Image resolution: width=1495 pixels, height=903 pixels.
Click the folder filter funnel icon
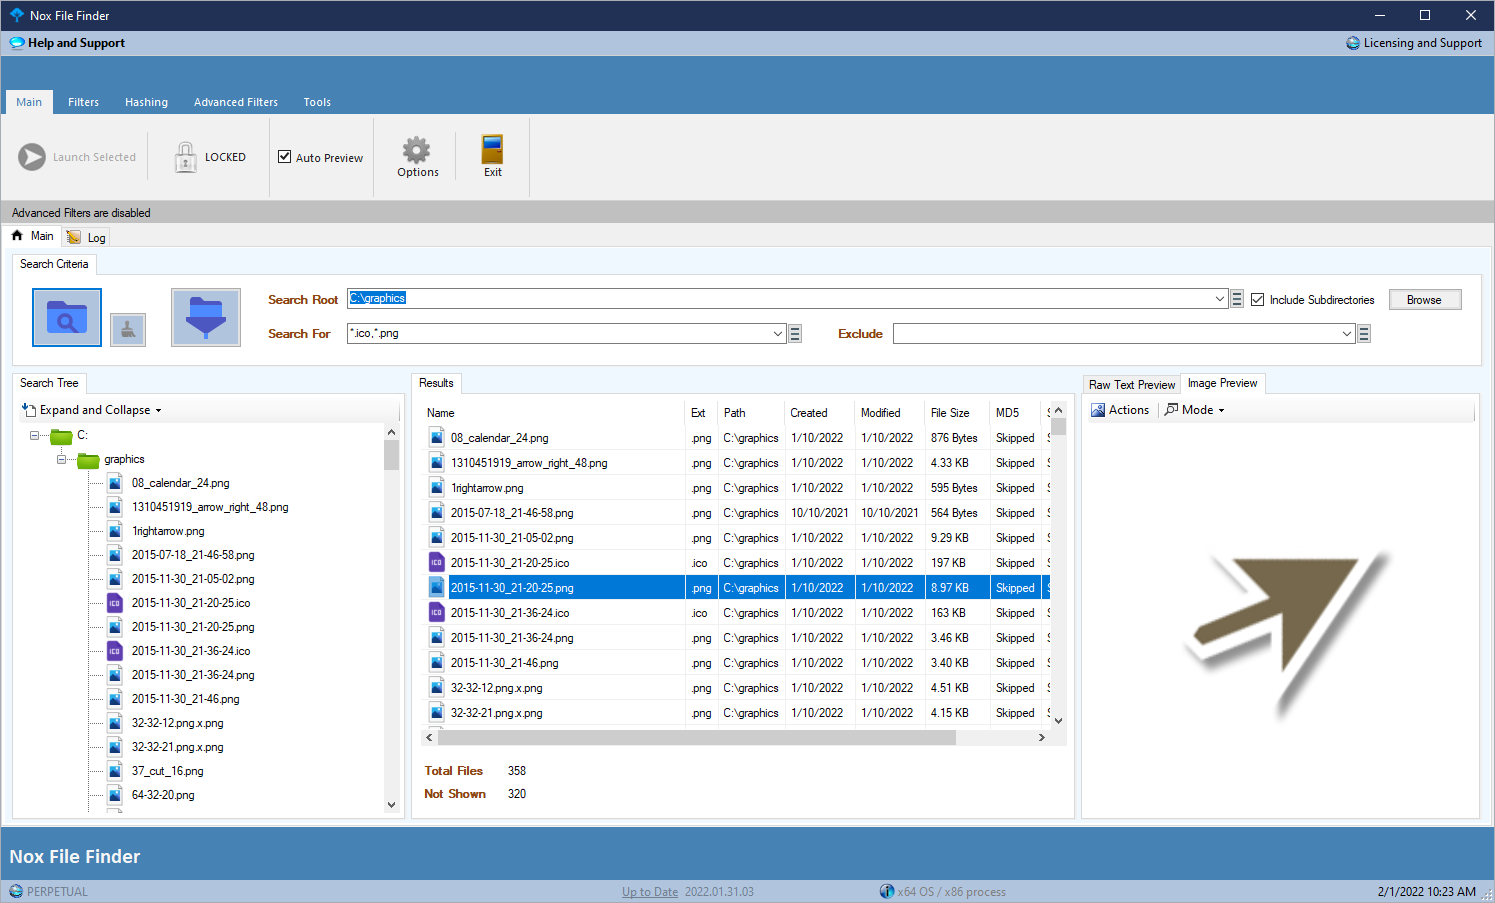coord(206,317)
